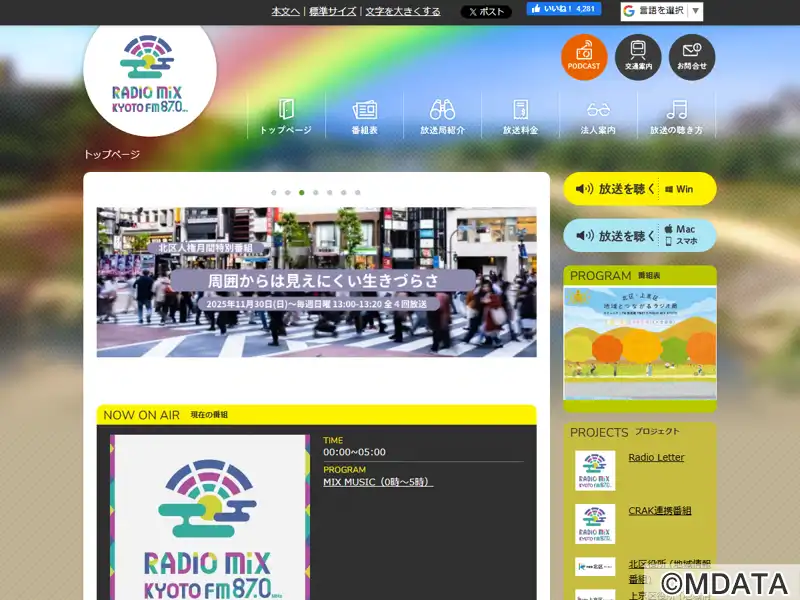This screenshot has width=800, height=600.
Task: Select fifth slider pagination dot
Action: coord(330,192)
